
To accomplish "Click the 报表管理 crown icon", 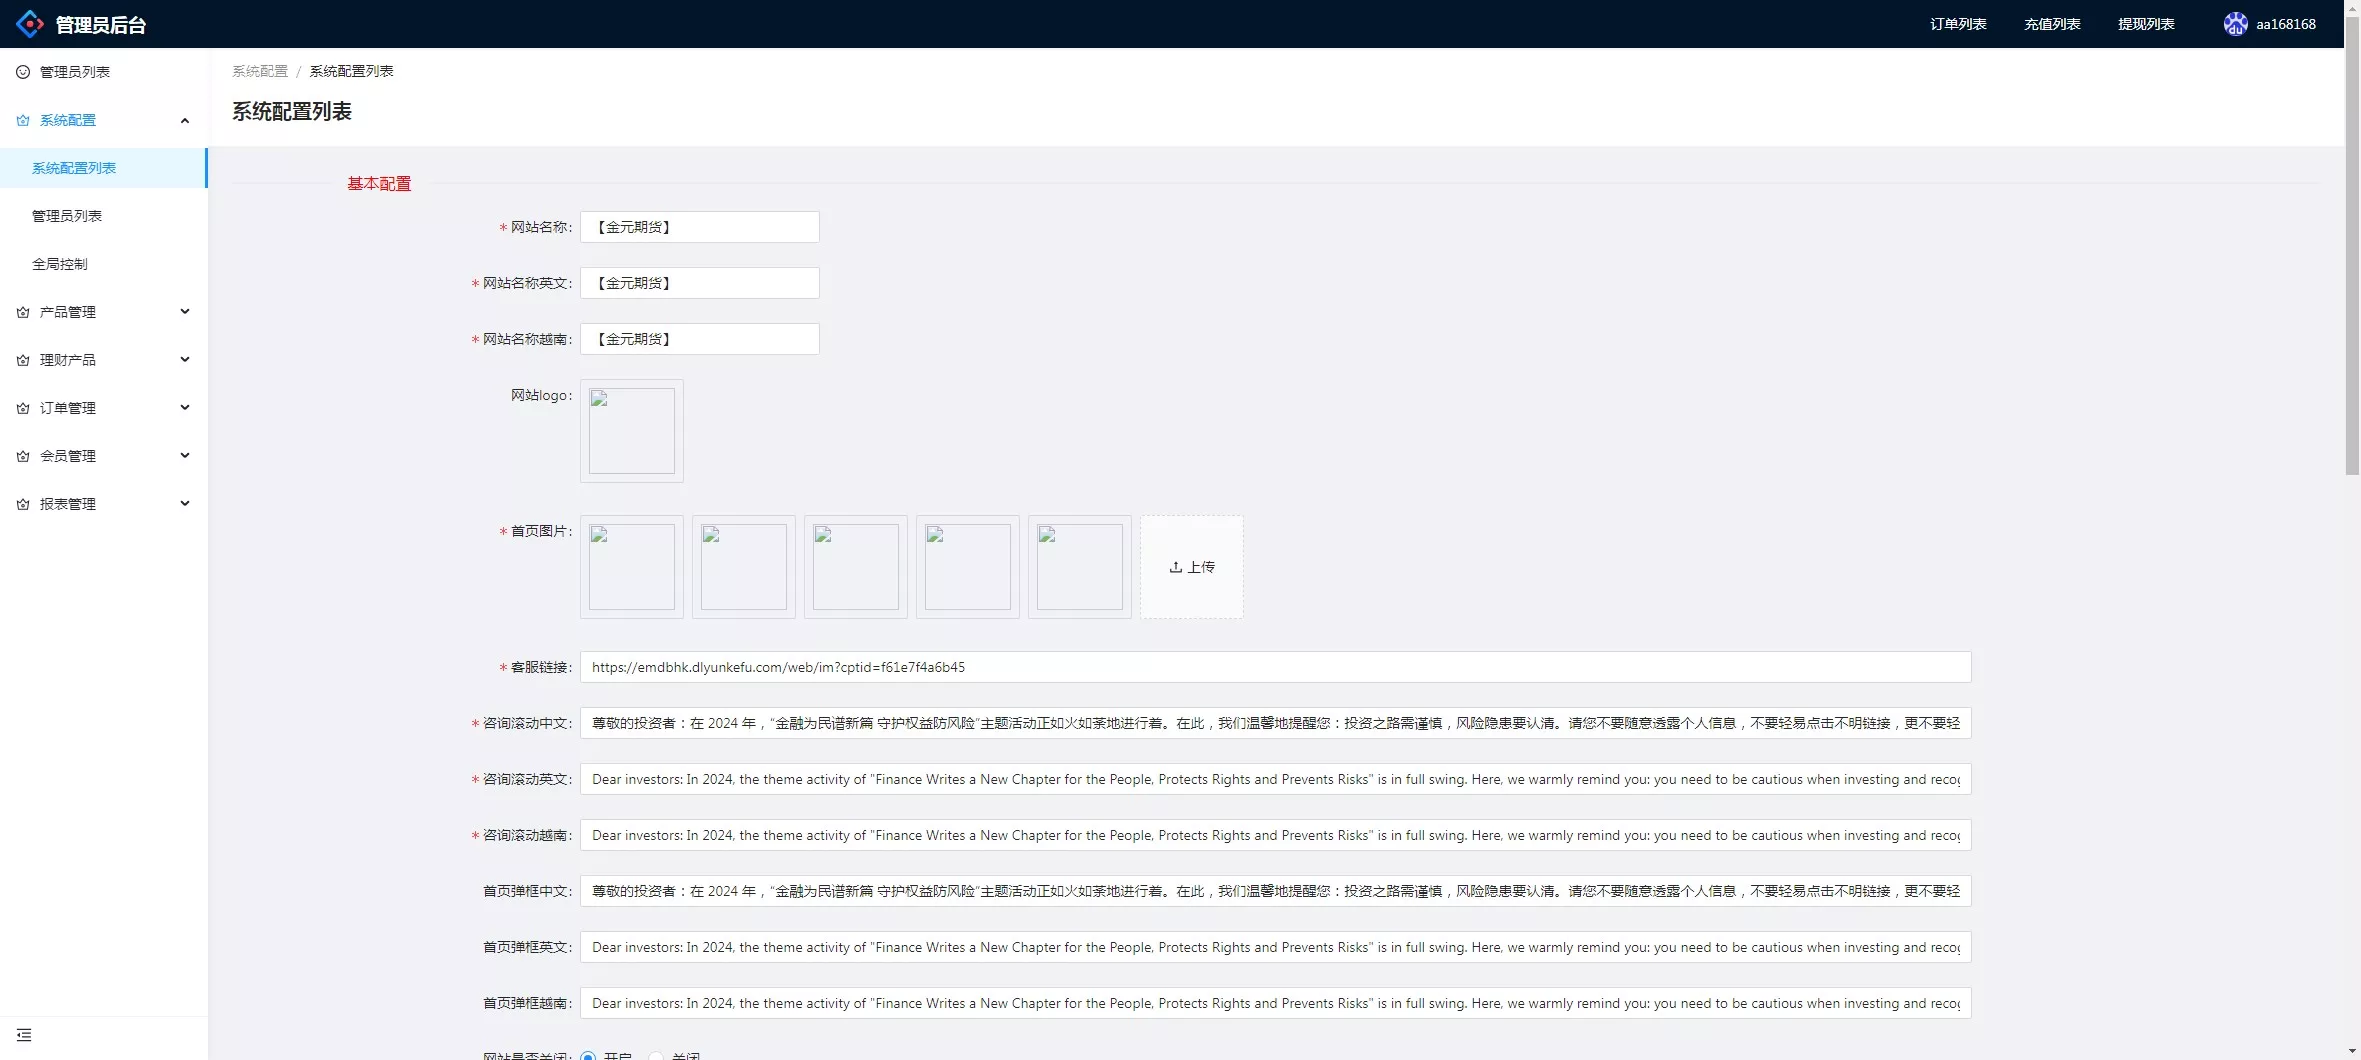I will [23, 504].
